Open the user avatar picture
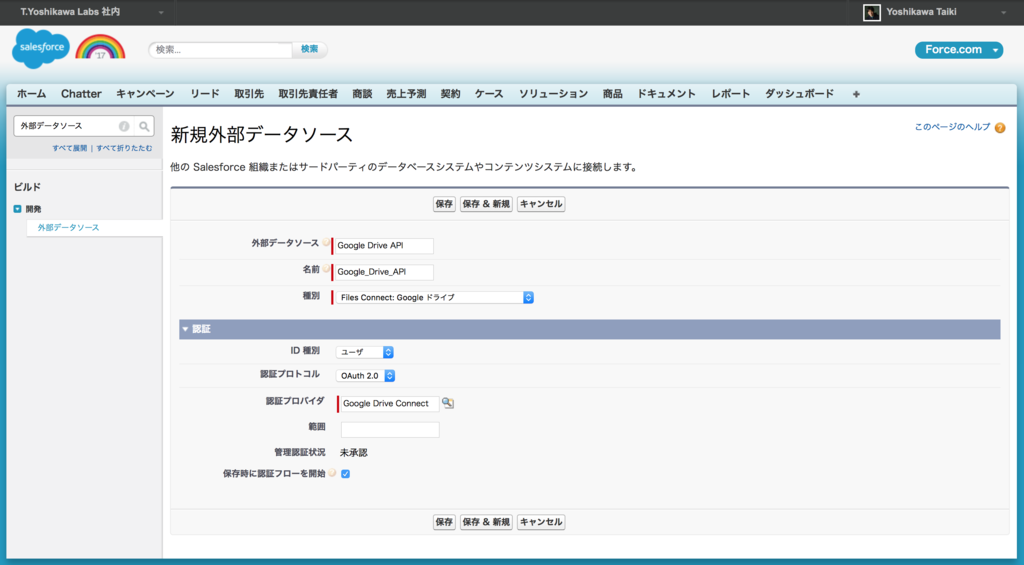 point(871,12)
